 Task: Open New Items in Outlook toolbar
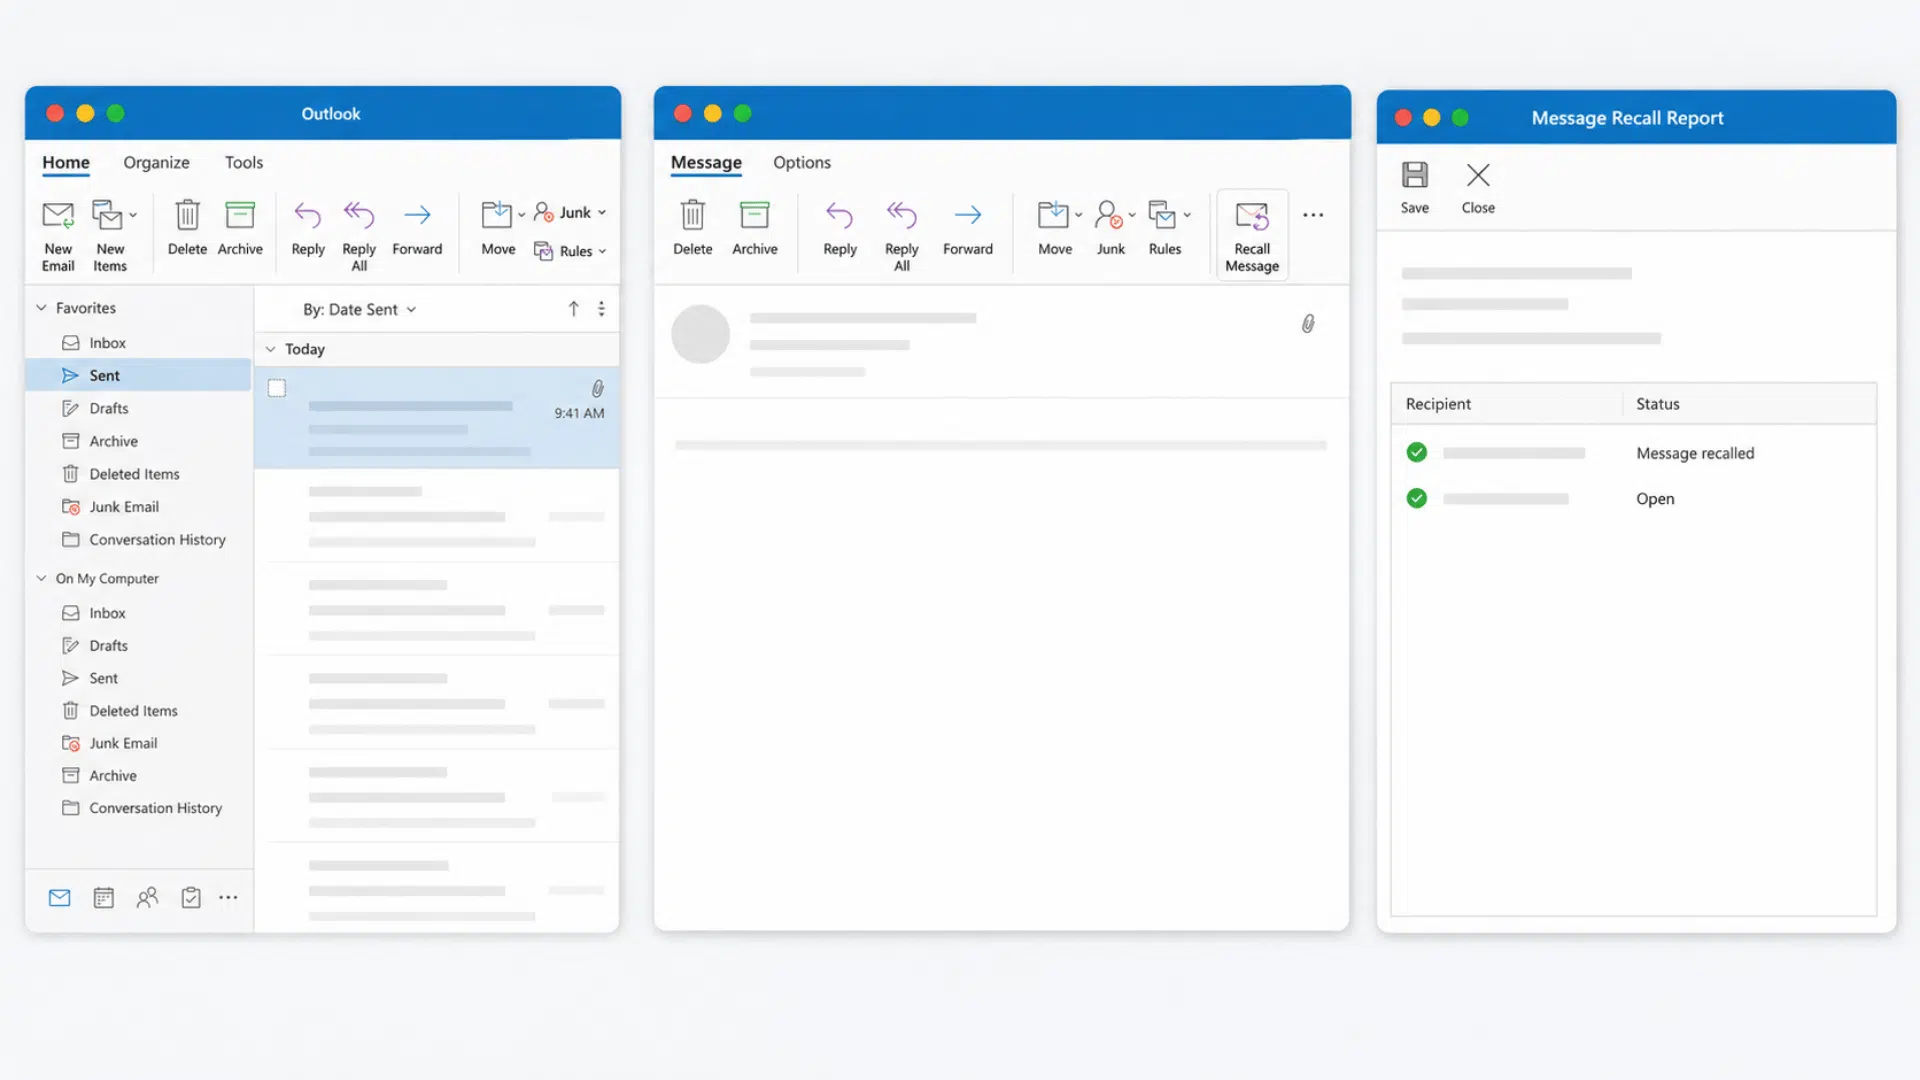click(110, 236)
